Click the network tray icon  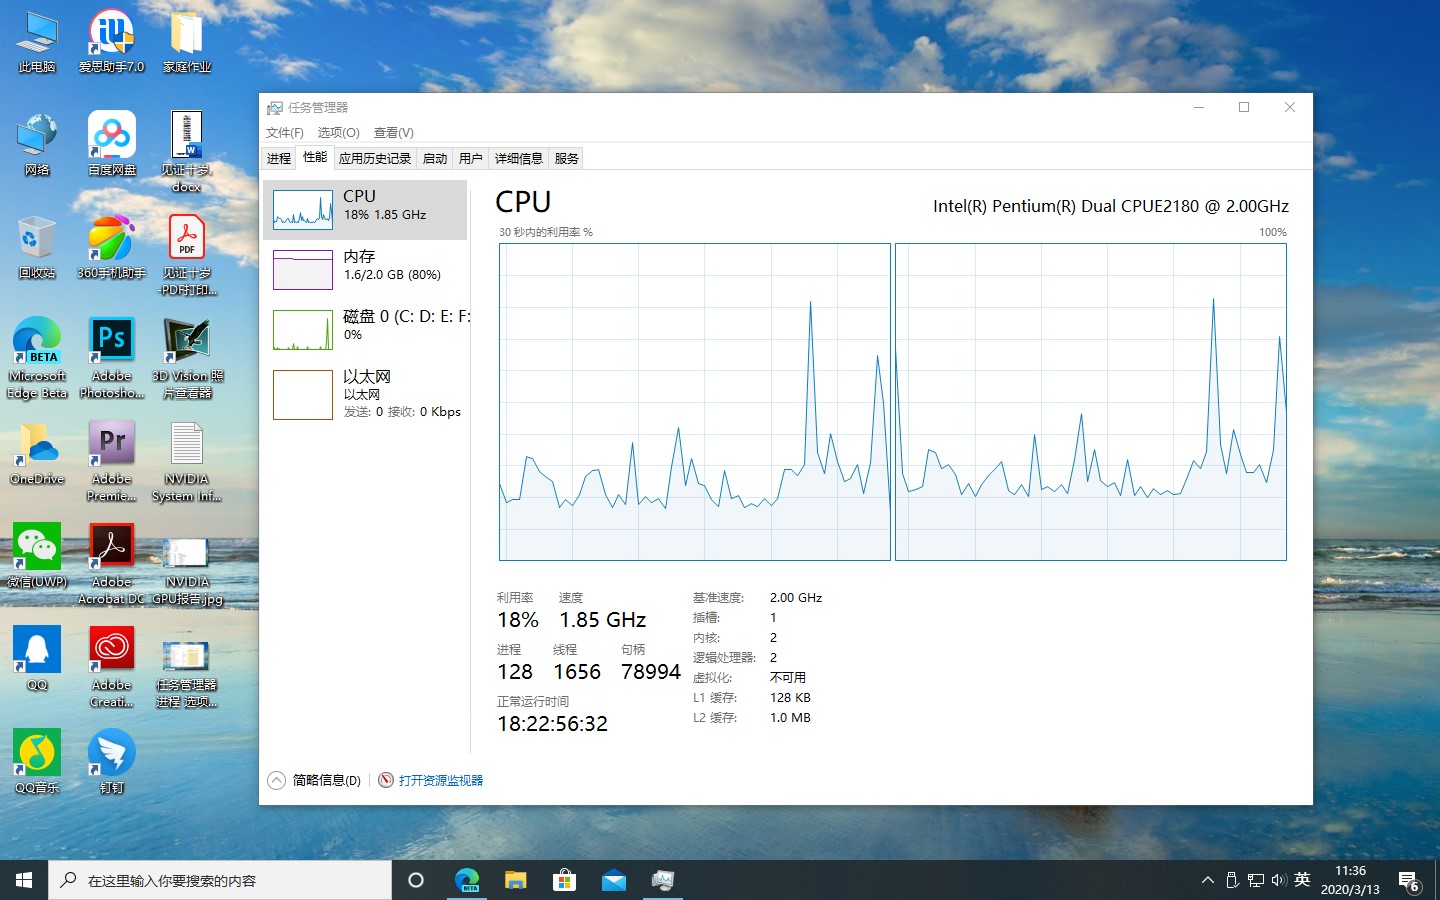(1256, 880)
